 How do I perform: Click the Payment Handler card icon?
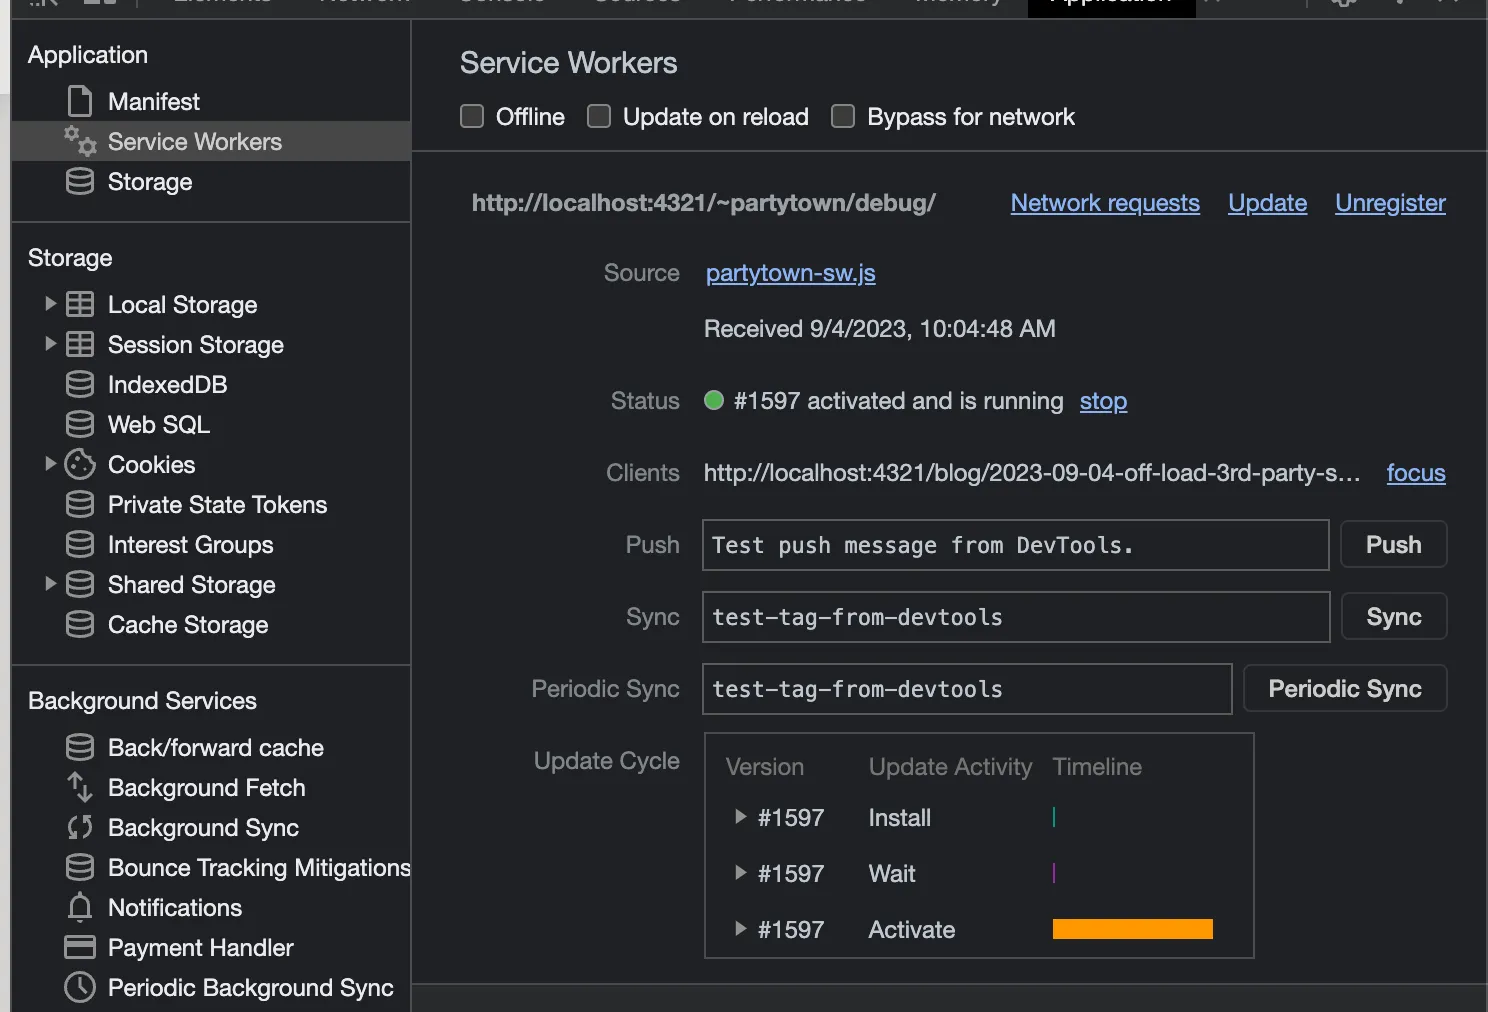click(80, 948)
